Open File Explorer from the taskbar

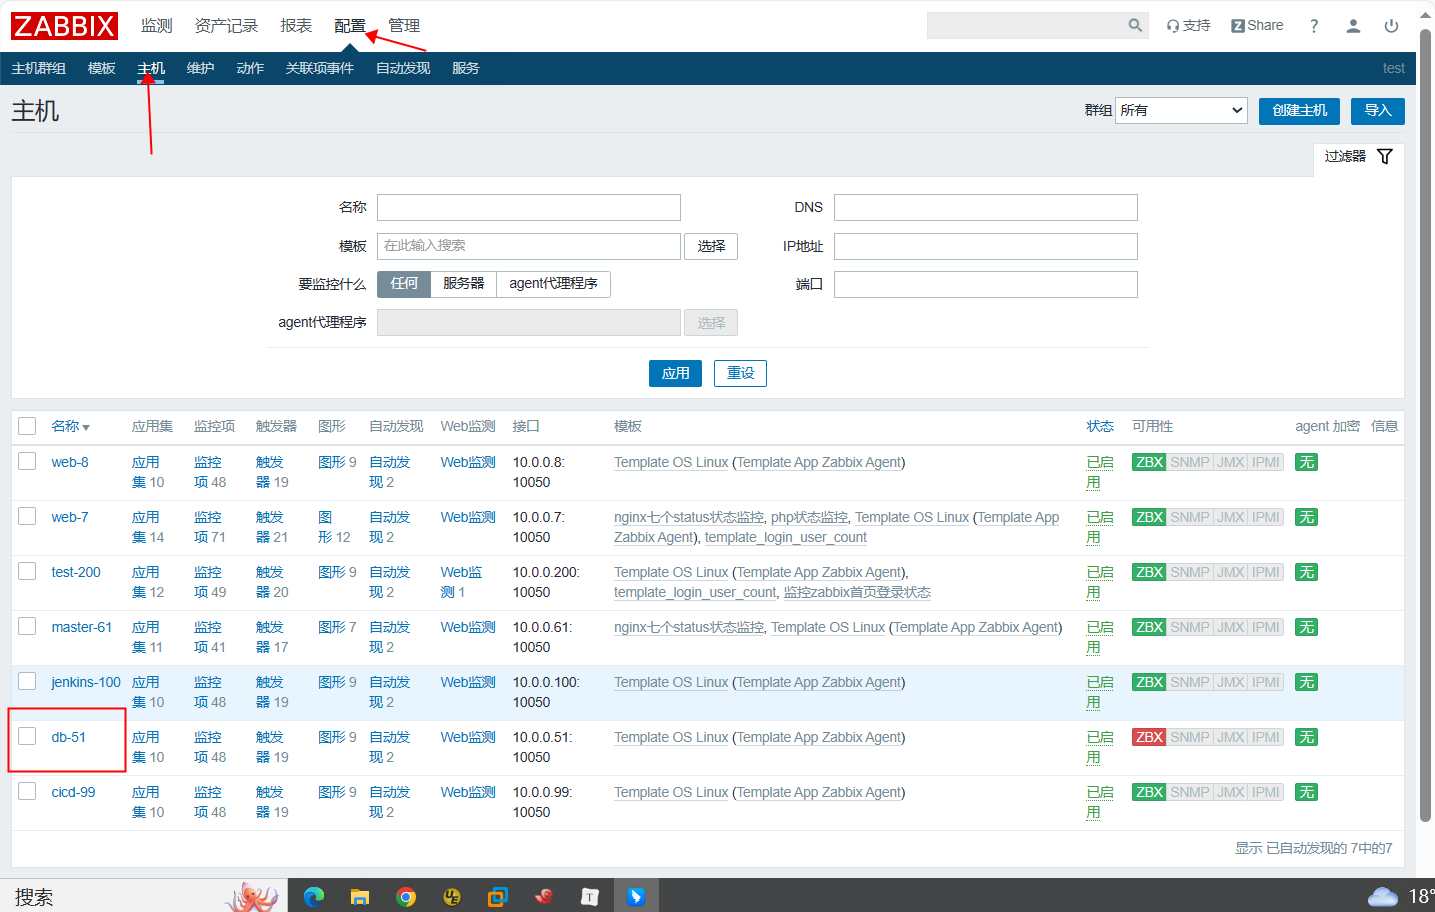click(360, 897)
